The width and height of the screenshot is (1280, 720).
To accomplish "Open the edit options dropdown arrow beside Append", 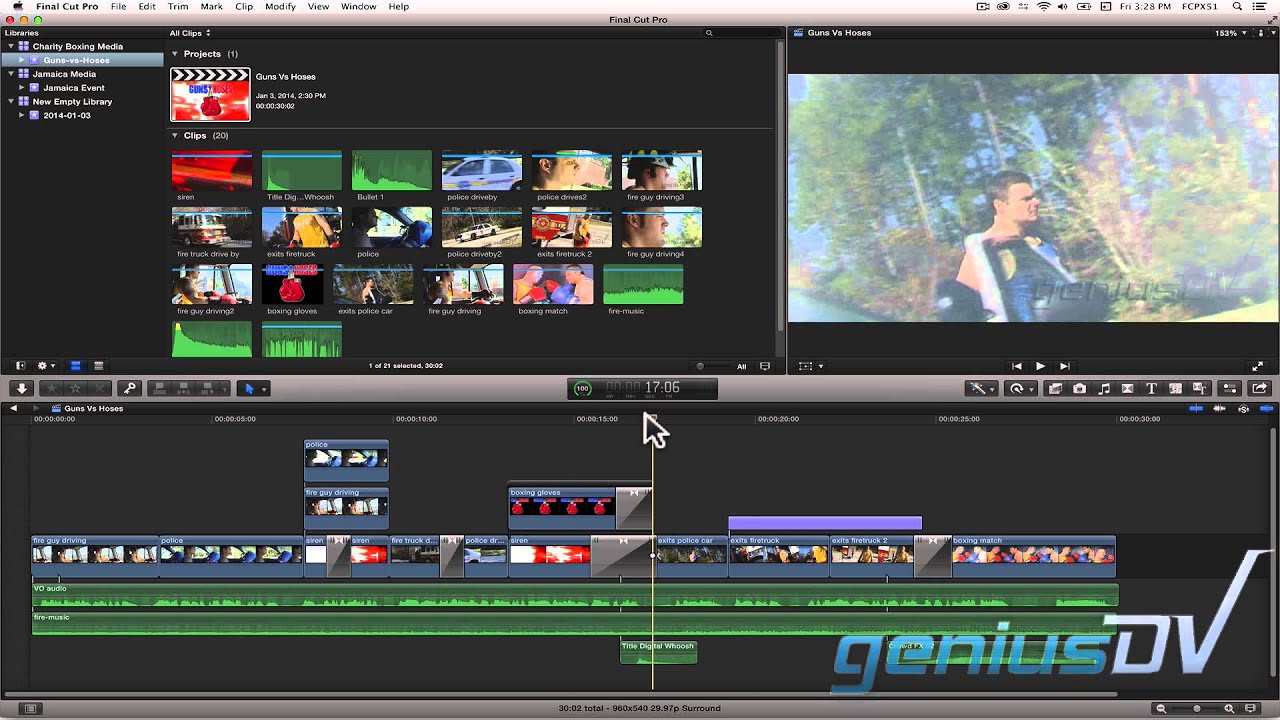I will [x=223, y=389].
